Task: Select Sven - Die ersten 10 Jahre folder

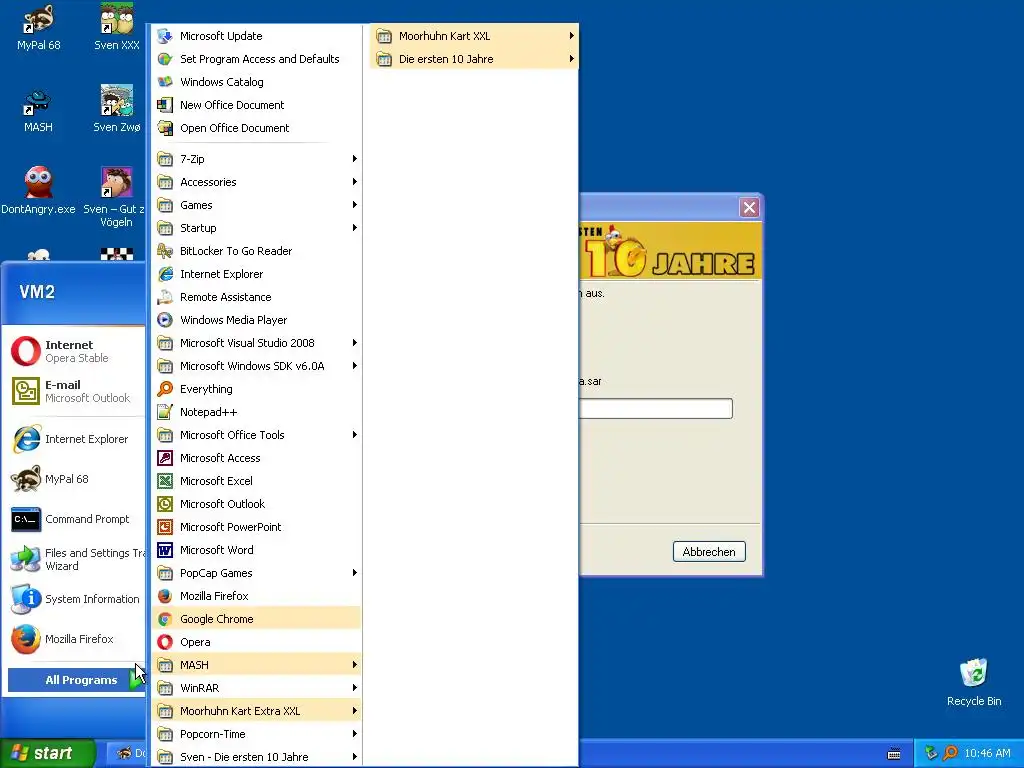Action: click(x=257, y=757)
